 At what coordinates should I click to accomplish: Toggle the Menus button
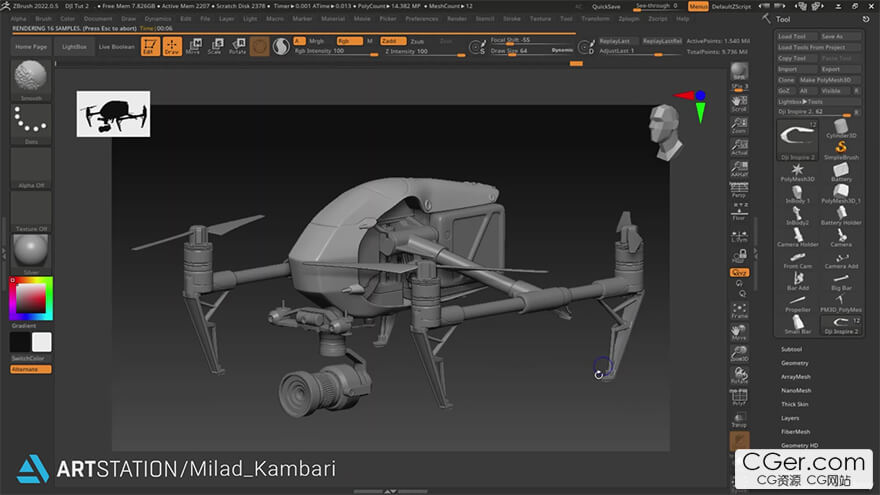coord(698,6)
